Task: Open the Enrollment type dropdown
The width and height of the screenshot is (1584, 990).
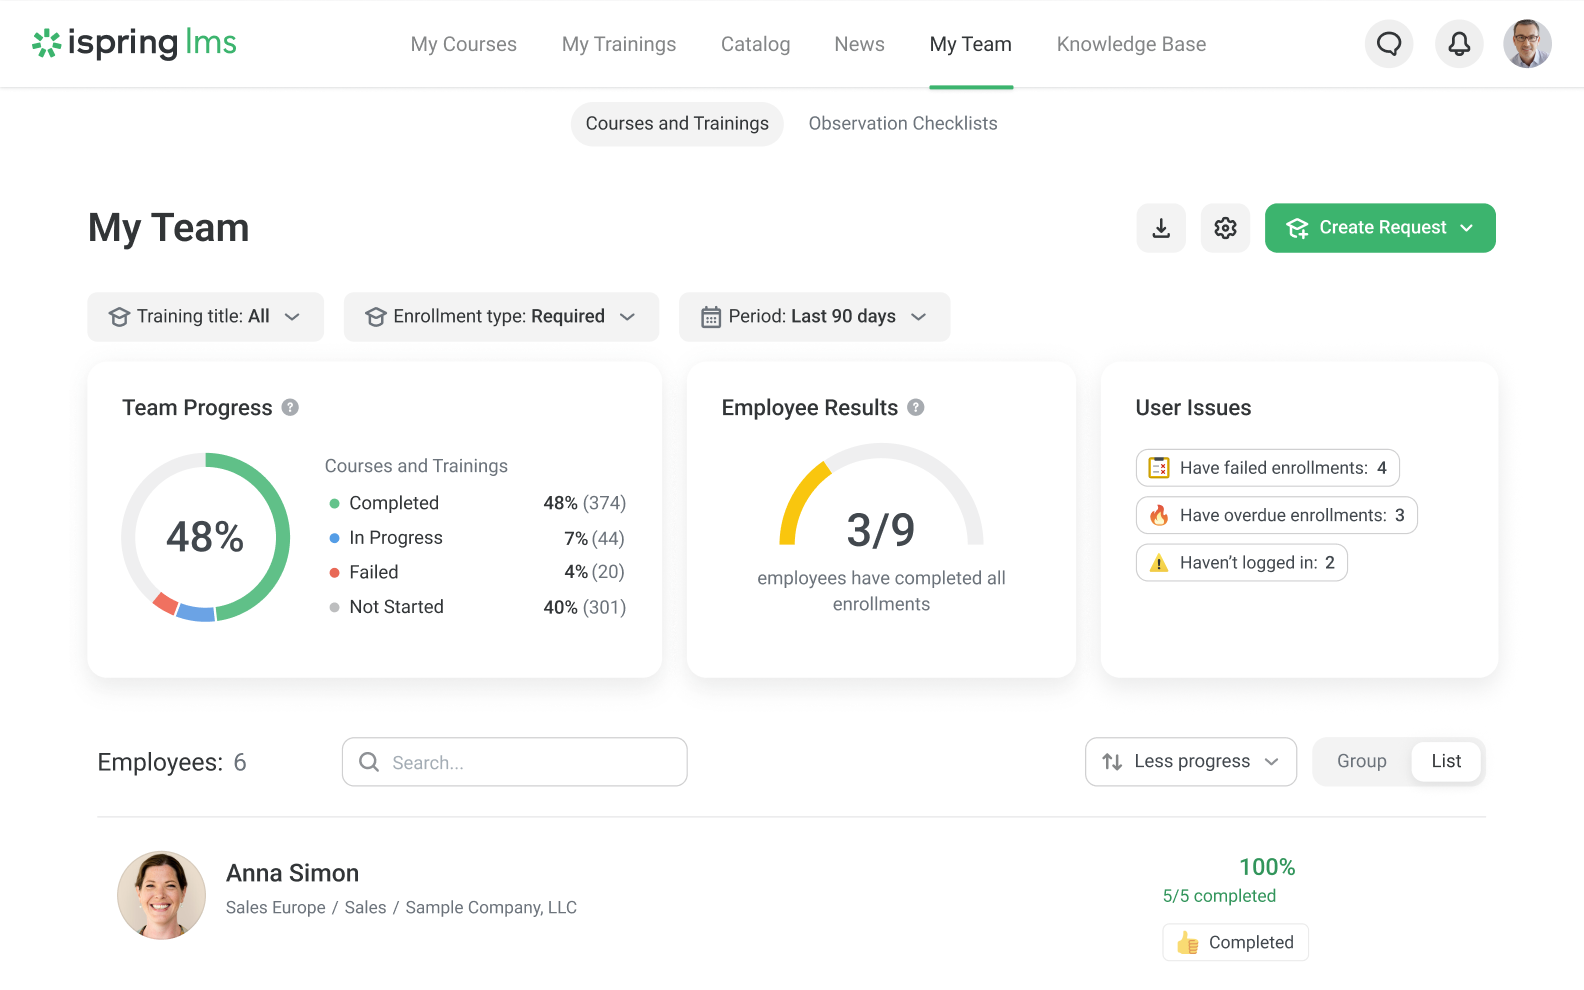Action: click(501, 317)
